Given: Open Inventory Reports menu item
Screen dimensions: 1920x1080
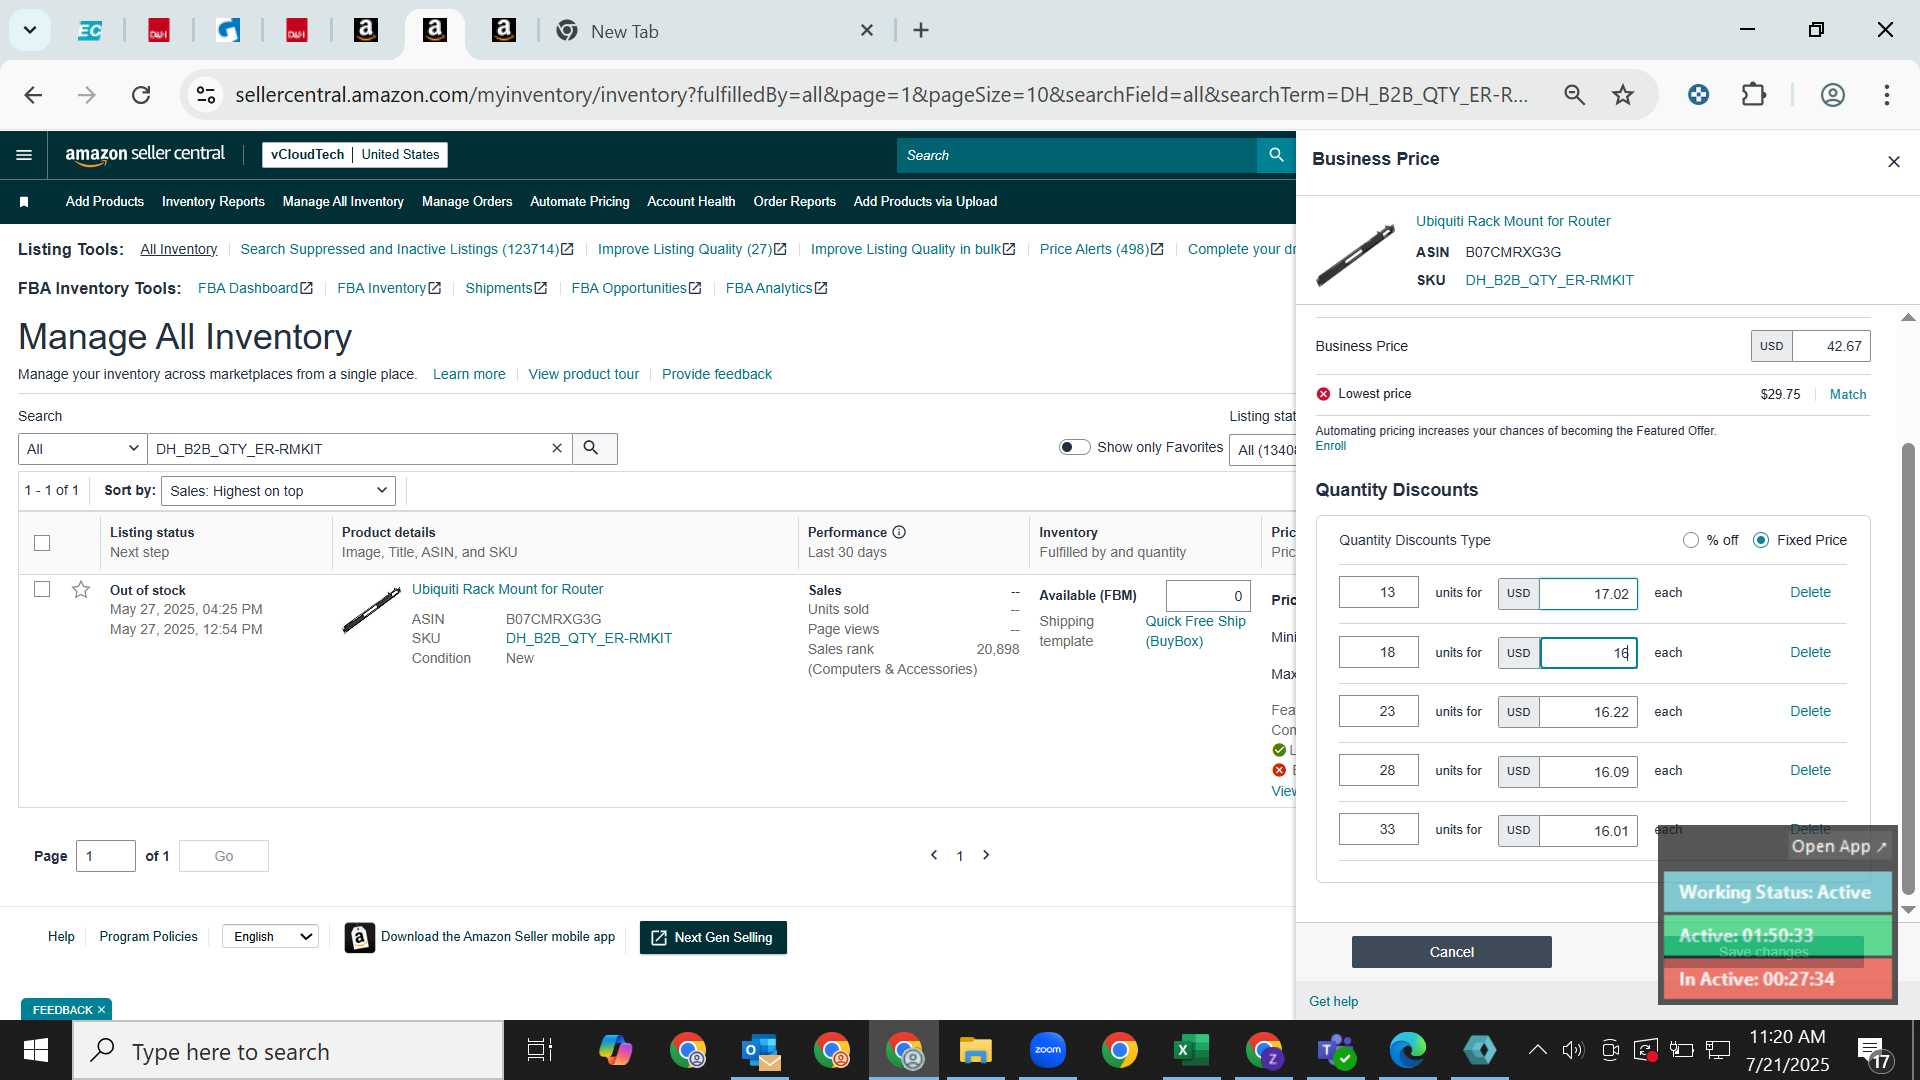Looking at the screenshot, I should click(x=213, y=202).
